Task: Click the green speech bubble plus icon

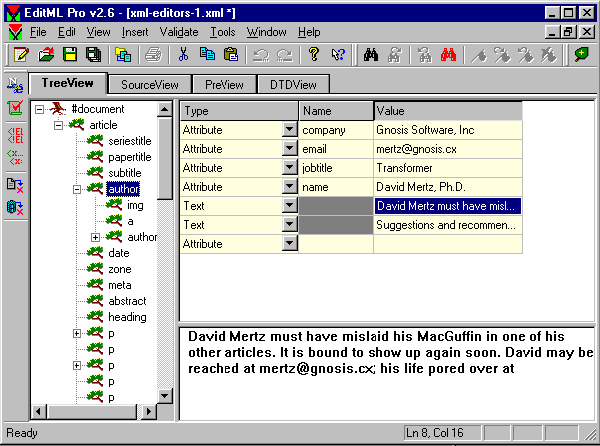Action: coord(581,54)
